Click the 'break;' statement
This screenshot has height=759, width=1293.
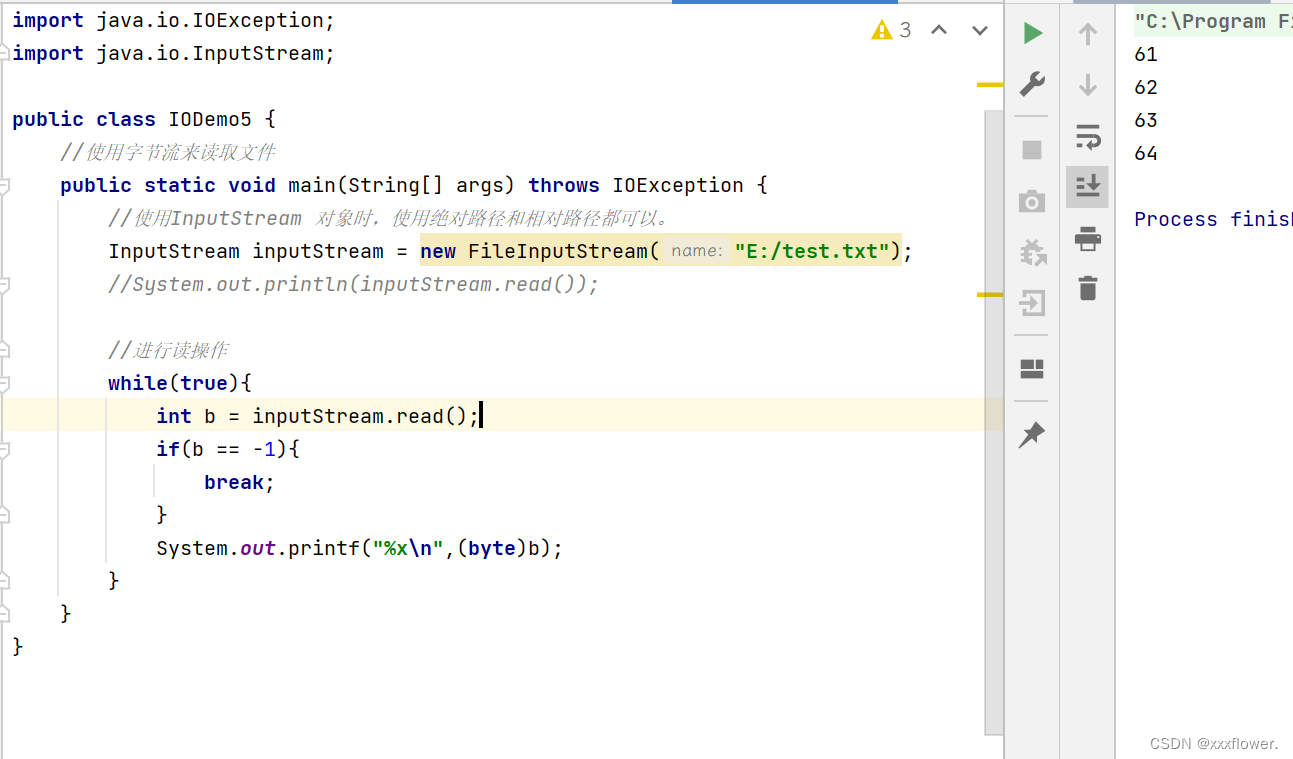pyautogui.click(x=239, y=482)
